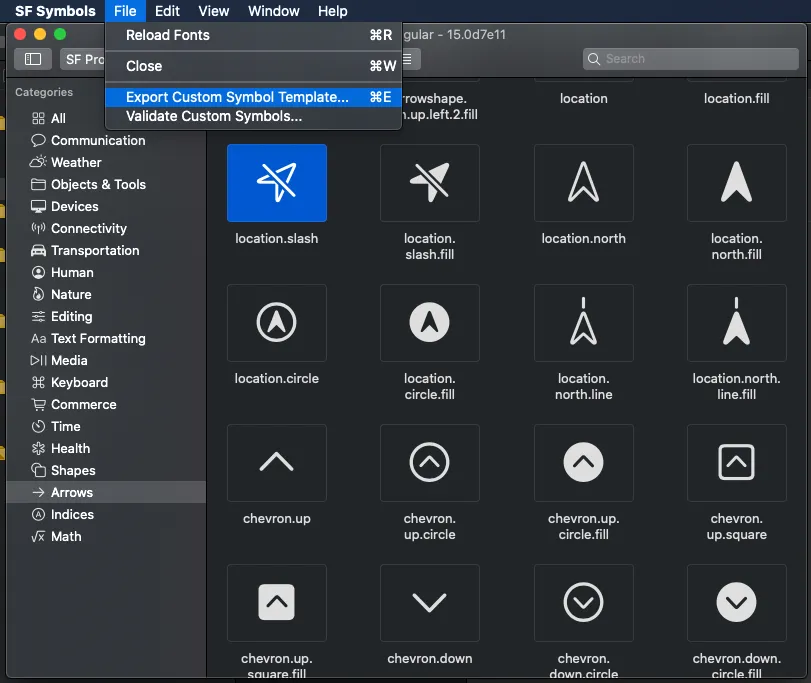Screen dimensions: 811x683
Task: Click the 'location.fill' symbol label
Action: click(737, 99)
